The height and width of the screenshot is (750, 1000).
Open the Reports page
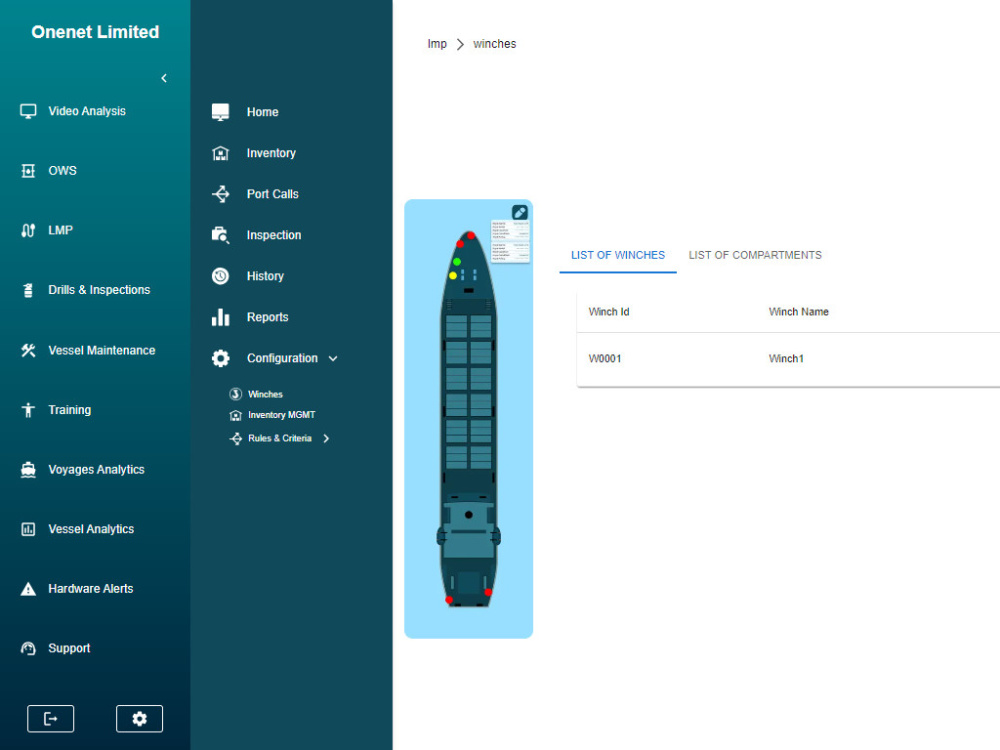coord(267,317)
